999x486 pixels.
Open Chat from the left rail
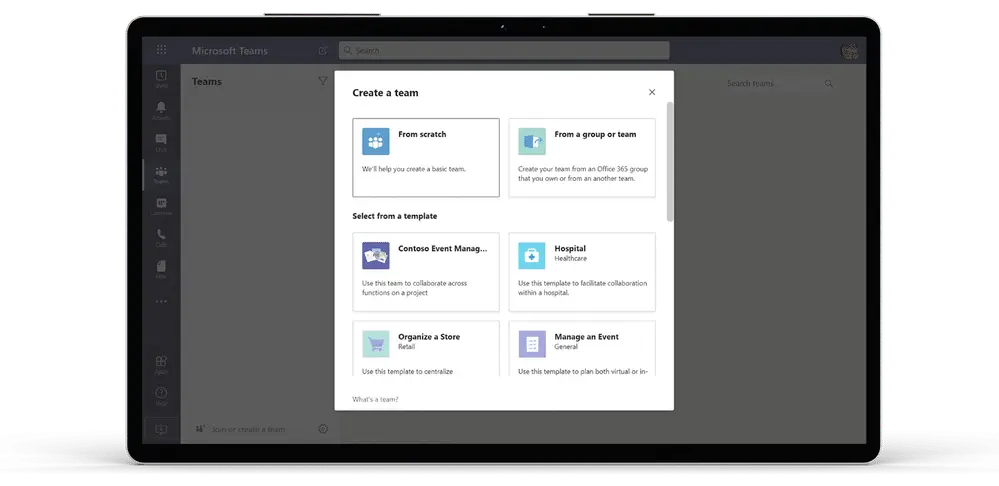click(161, 143)
